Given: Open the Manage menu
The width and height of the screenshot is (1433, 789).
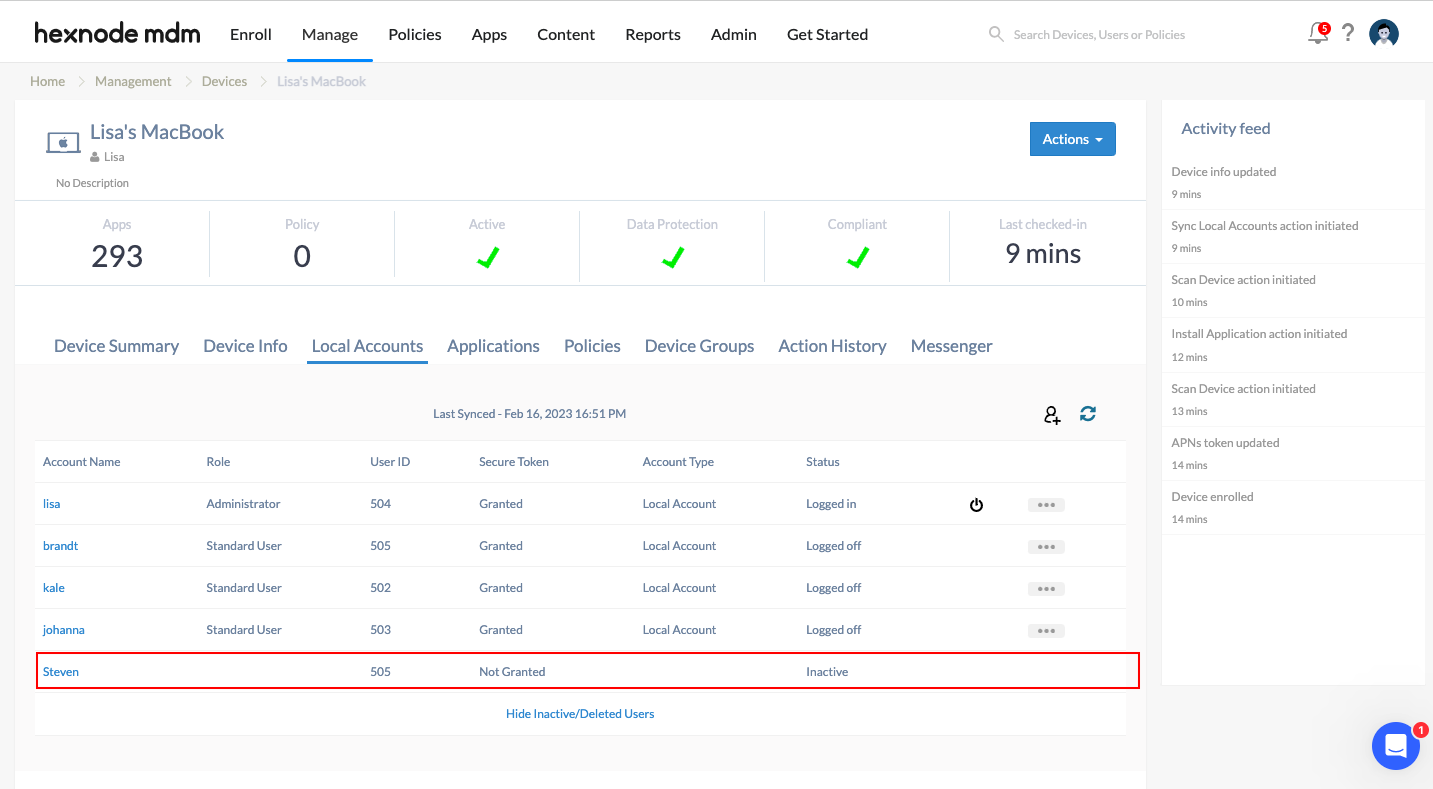Looking at the screenshot, I should [x=330, y=34].
